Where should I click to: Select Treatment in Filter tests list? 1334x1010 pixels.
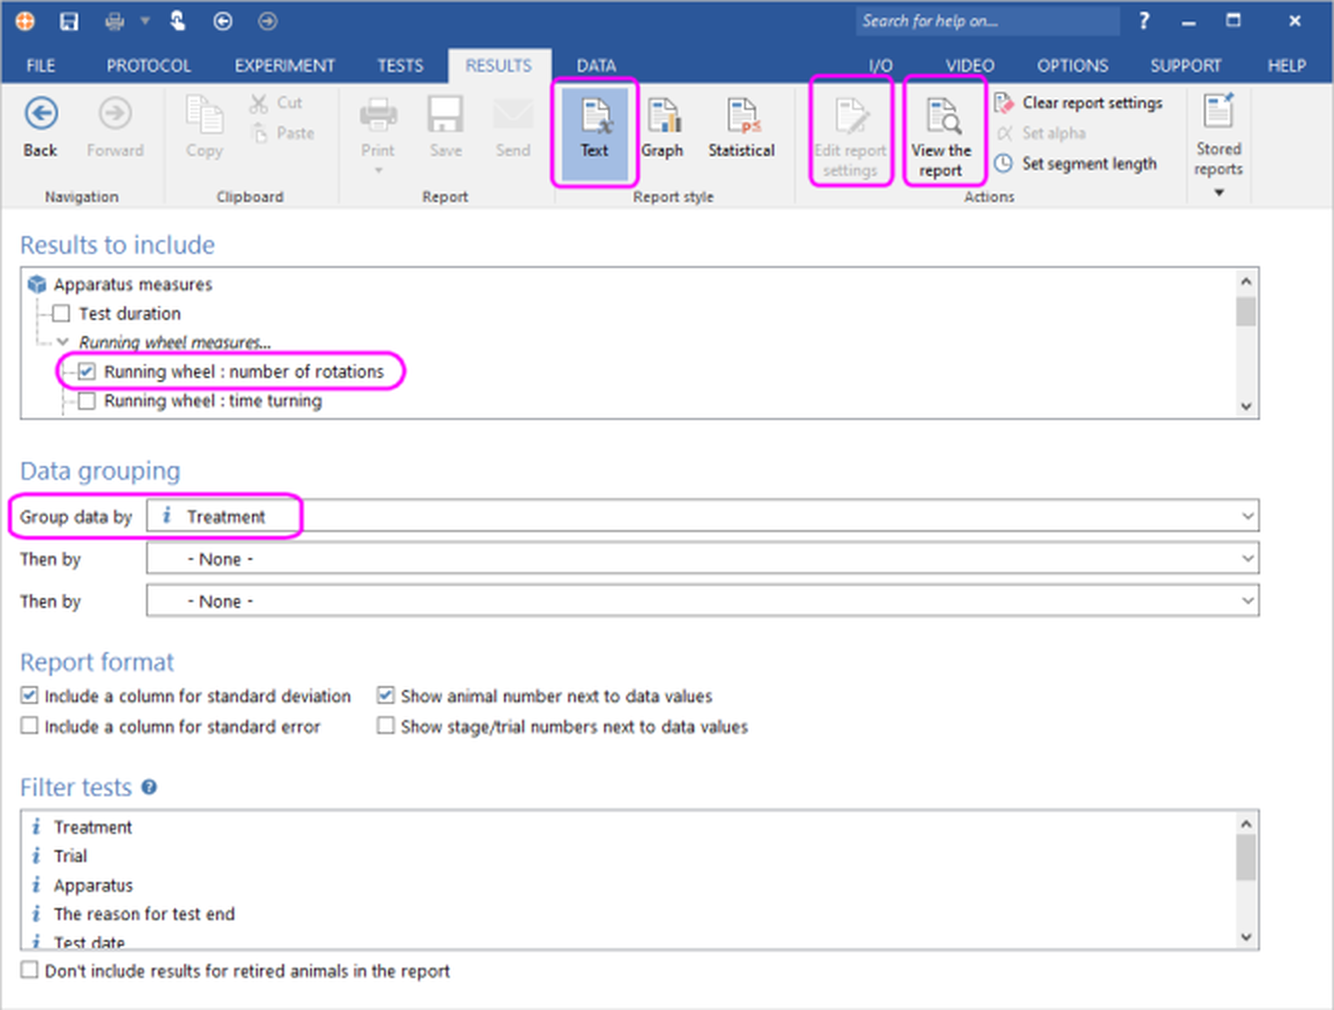[x=93, y=827]
